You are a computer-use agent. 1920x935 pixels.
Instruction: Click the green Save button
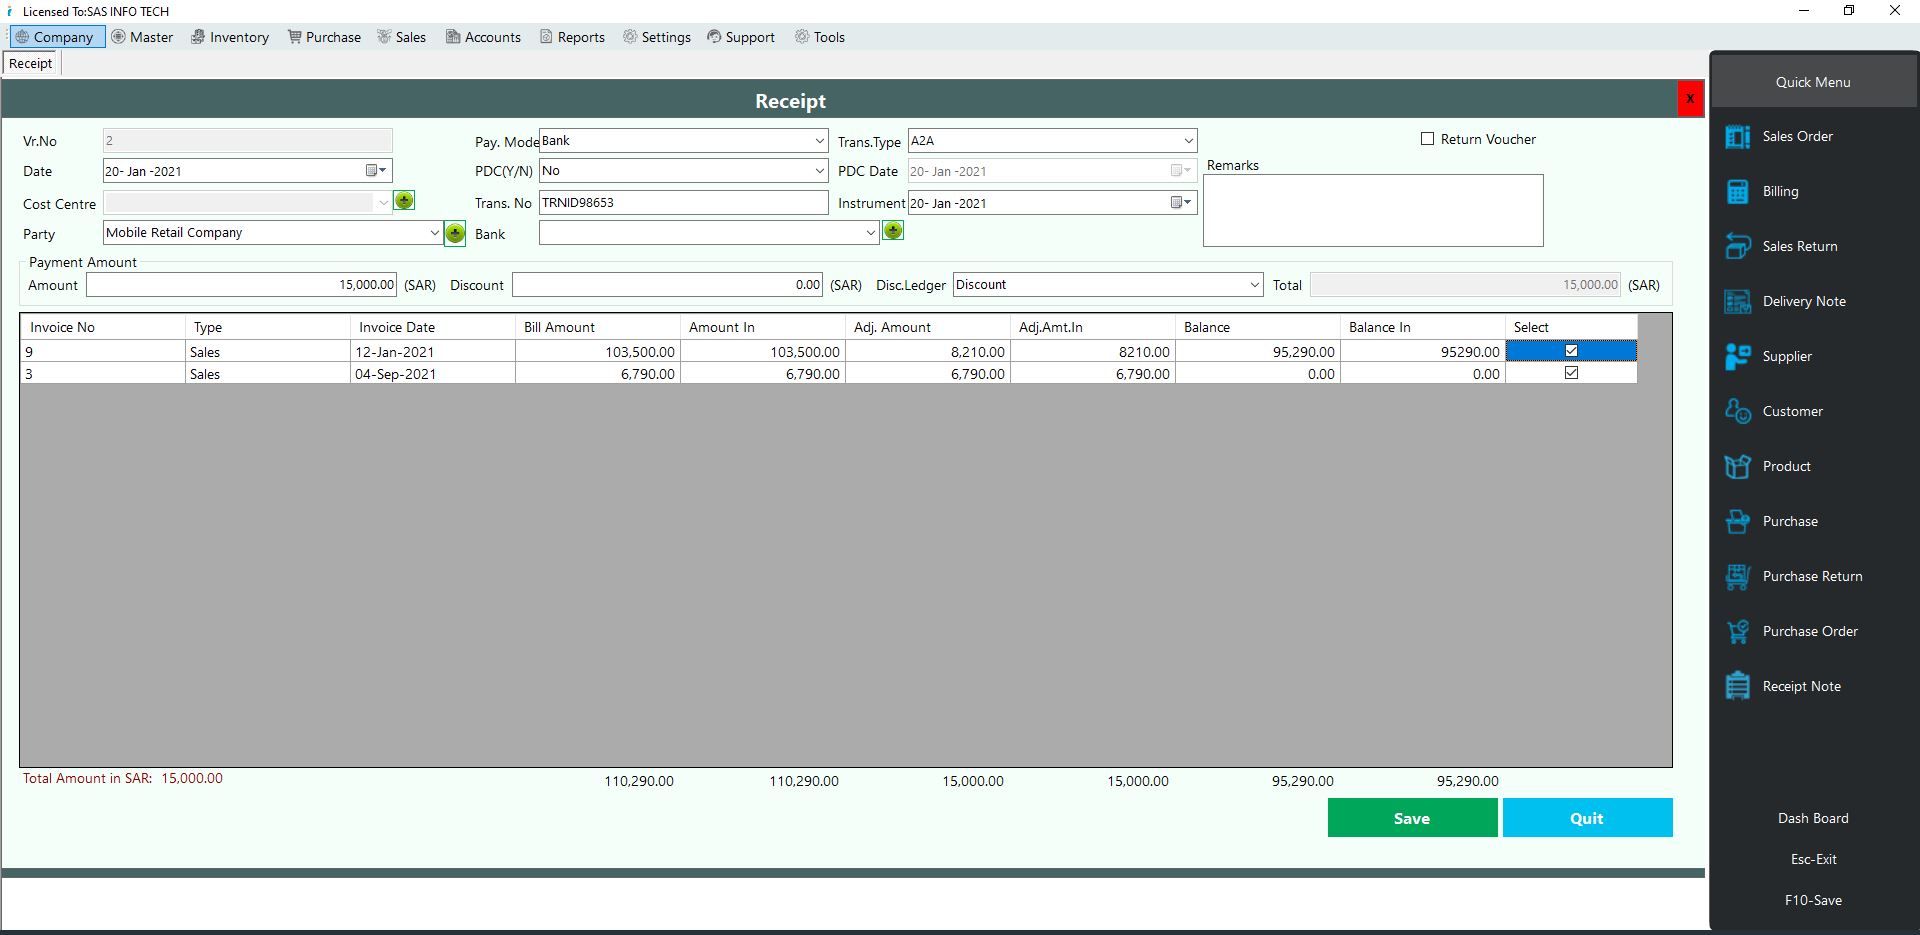[1412, 818]
